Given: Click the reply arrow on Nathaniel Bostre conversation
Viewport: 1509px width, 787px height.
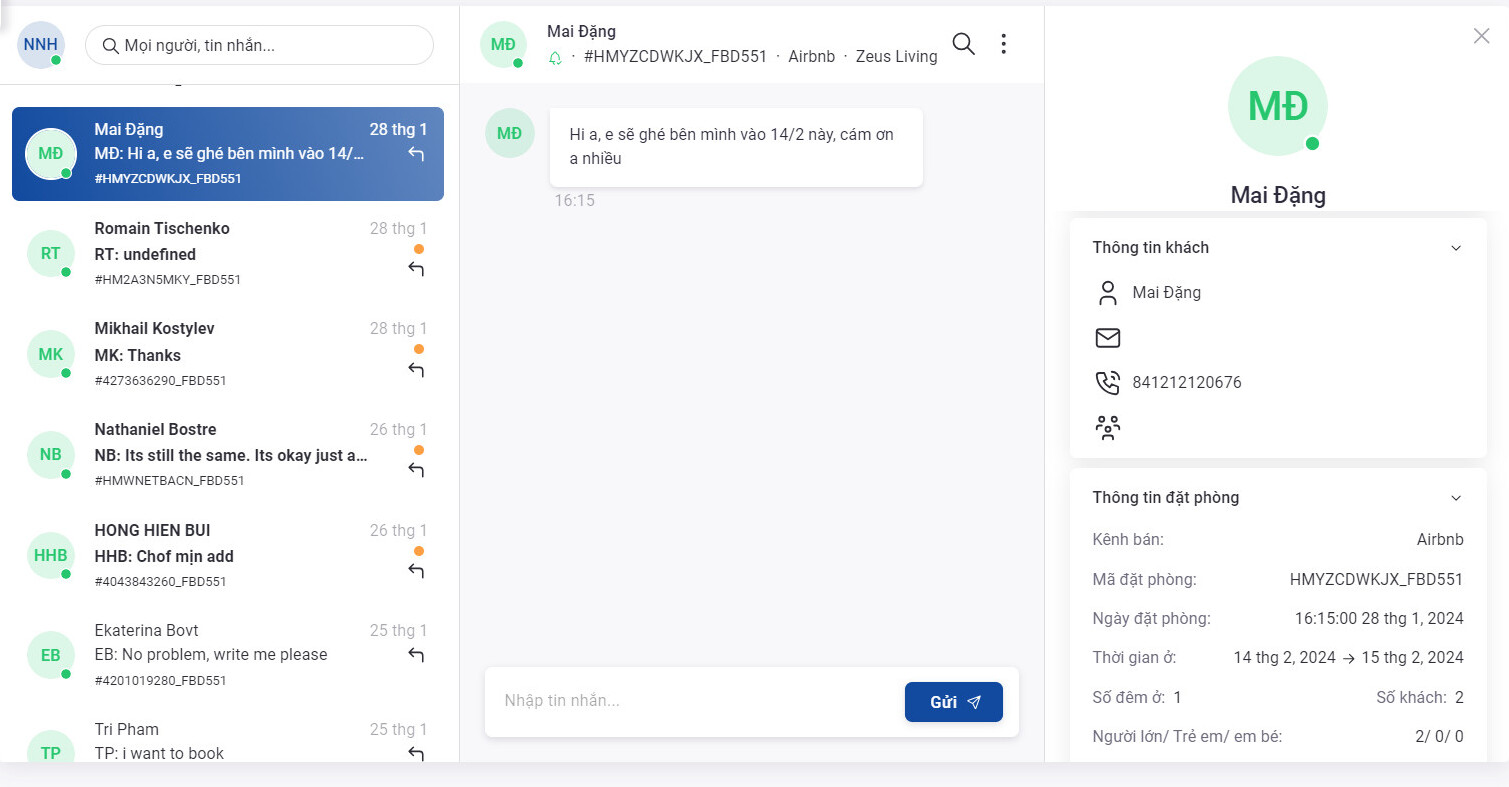Looking at the screenshot, I should pos(417,470).
